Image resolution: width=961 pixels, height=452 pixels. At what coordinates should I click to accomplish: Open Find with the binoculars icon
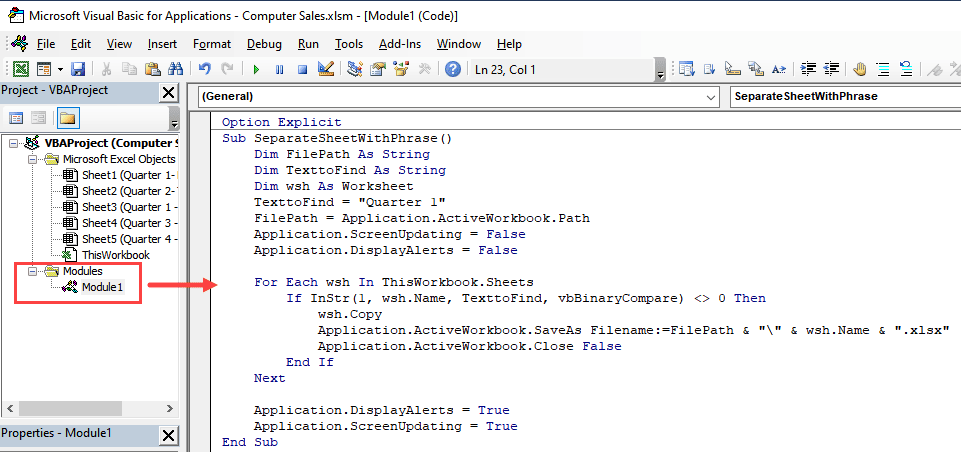(175, 69)
